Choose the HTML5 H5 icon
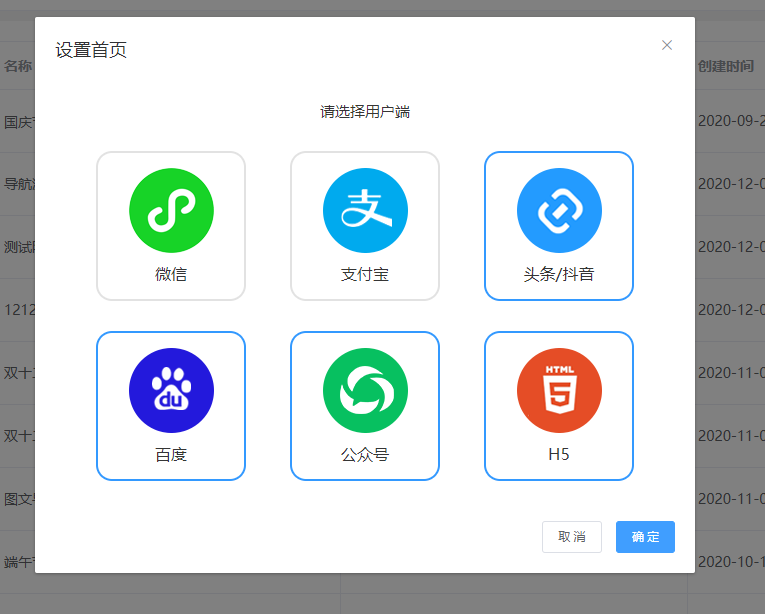This screenshot has width=765, height=614. [559, 390]
